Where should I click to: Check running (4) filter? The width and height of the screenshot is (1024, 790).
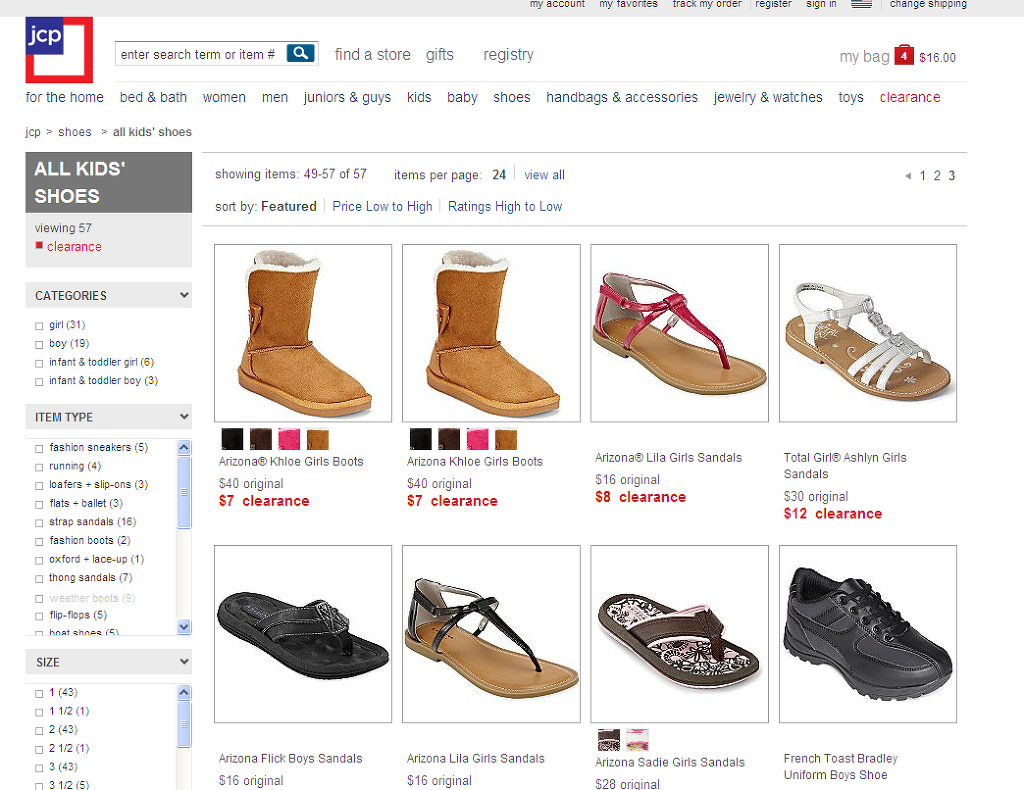[x=39, y=467]
